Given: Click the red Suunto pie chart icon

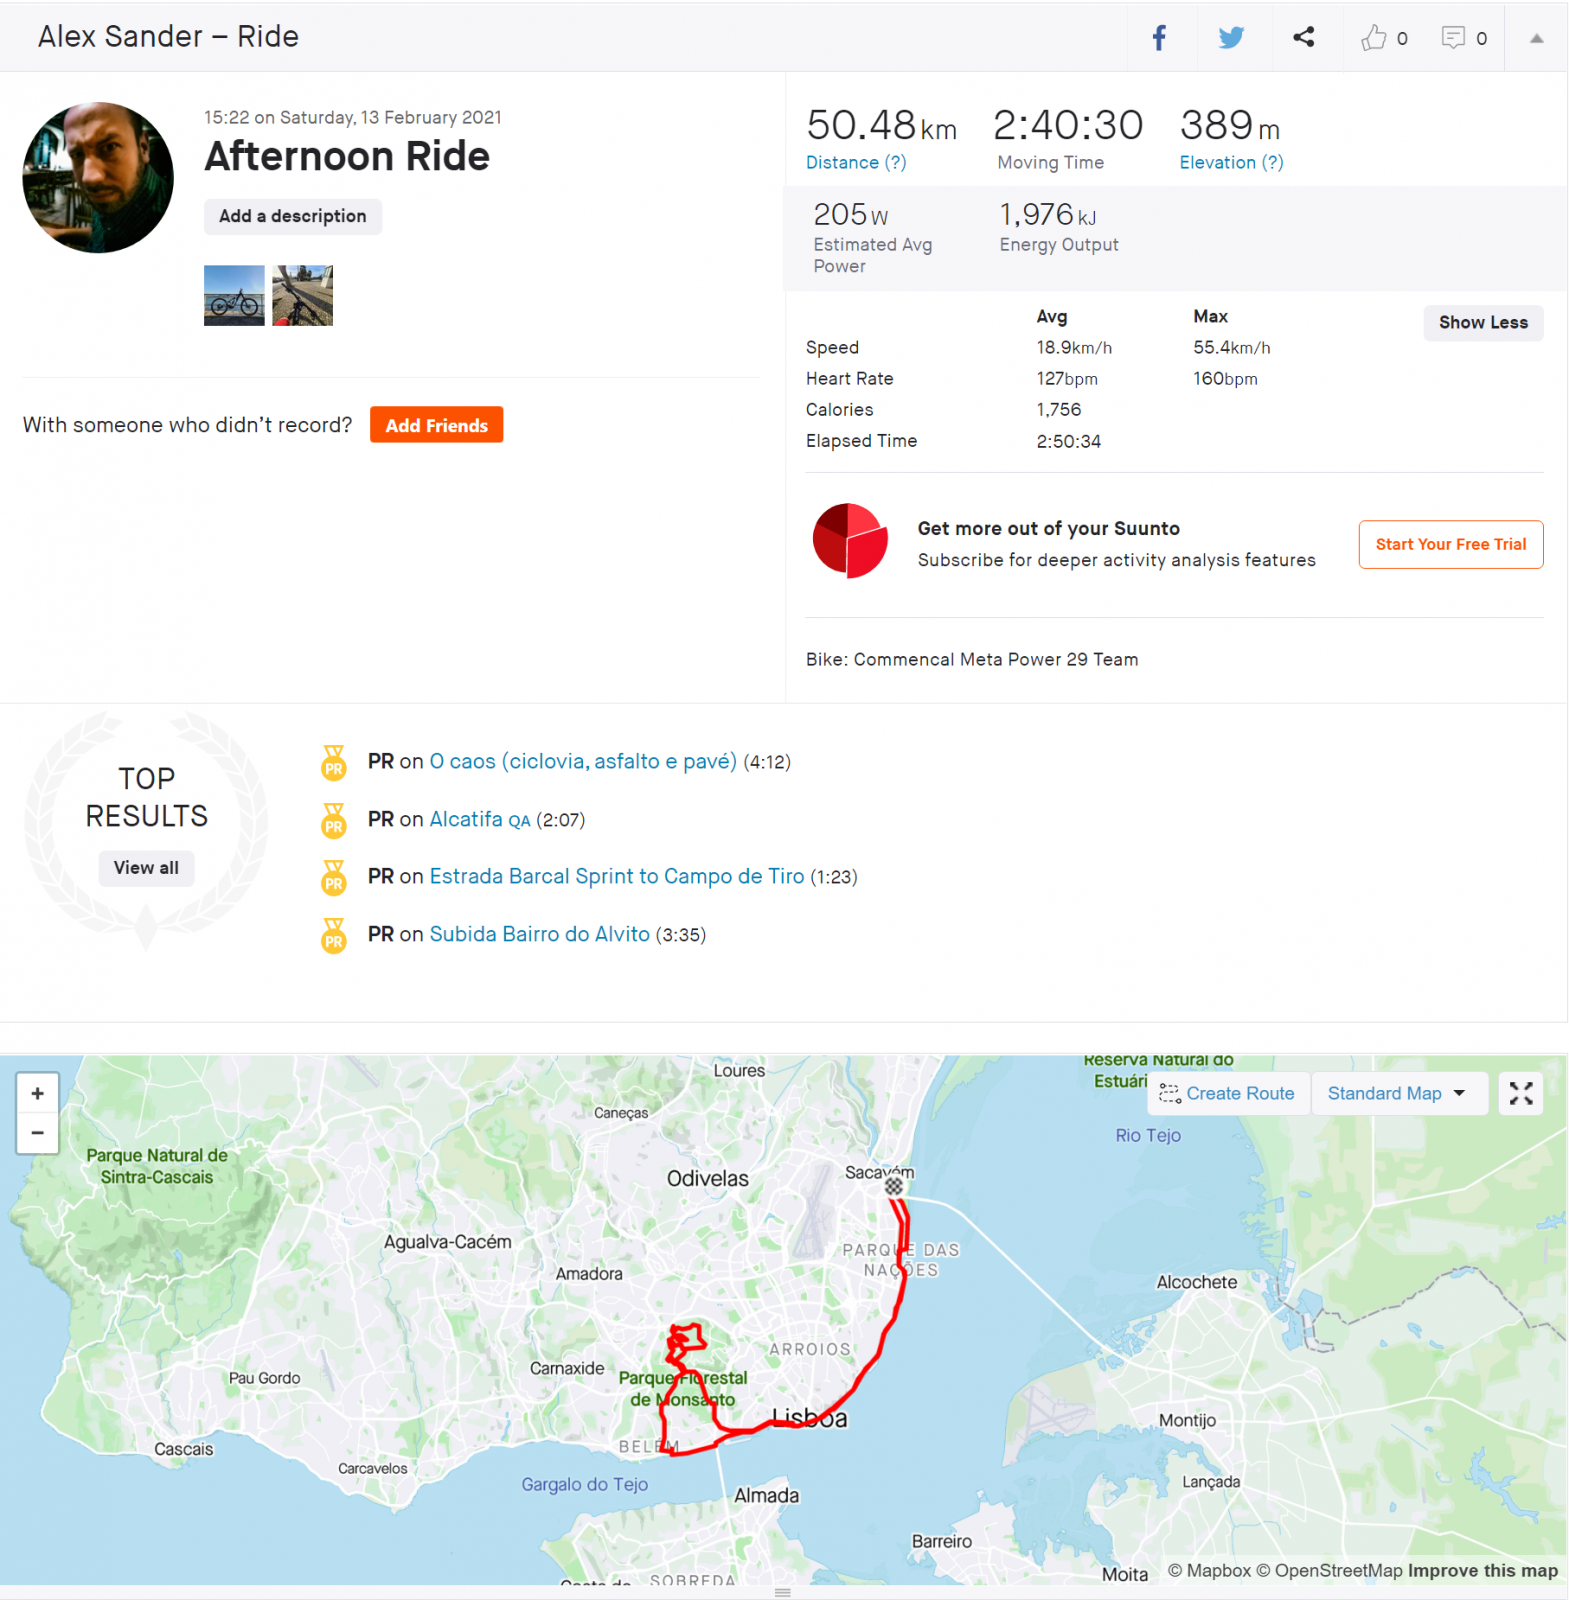Looking at the screenshot, I should (850, 541).
